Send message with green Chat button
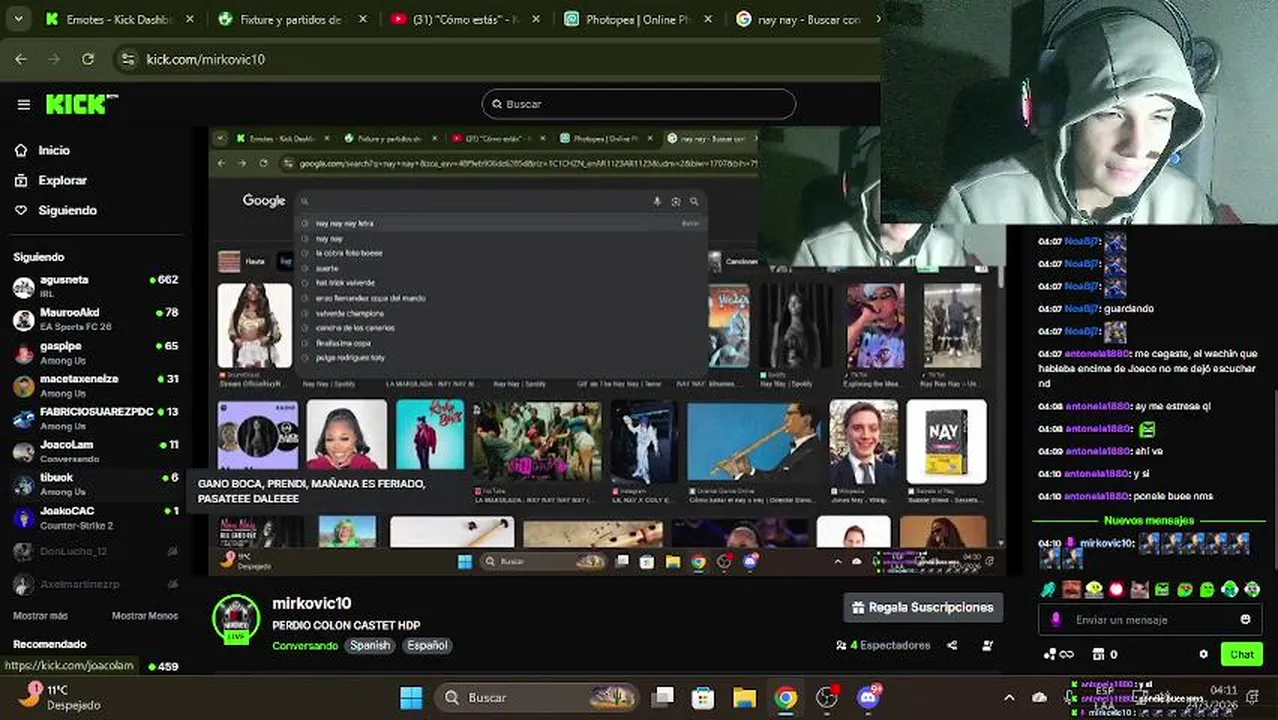1278x720 pixels. tap(1241, 654)
